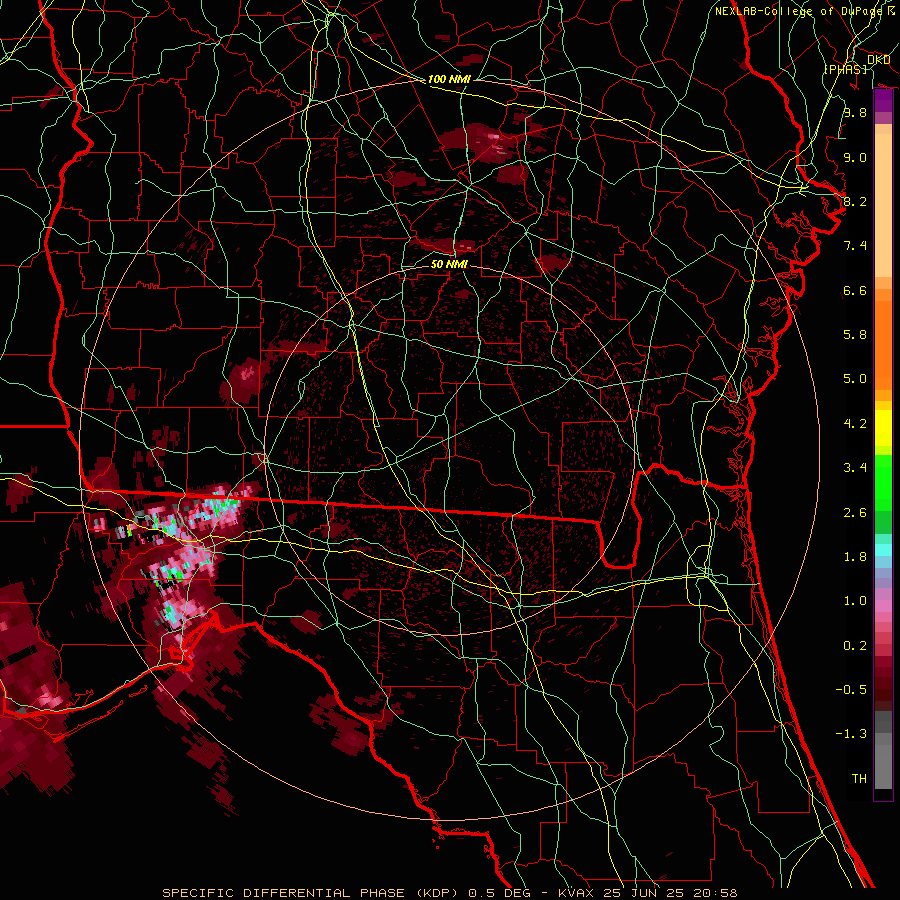Click the 5.8 value on the color scale

tap(855, 334)
